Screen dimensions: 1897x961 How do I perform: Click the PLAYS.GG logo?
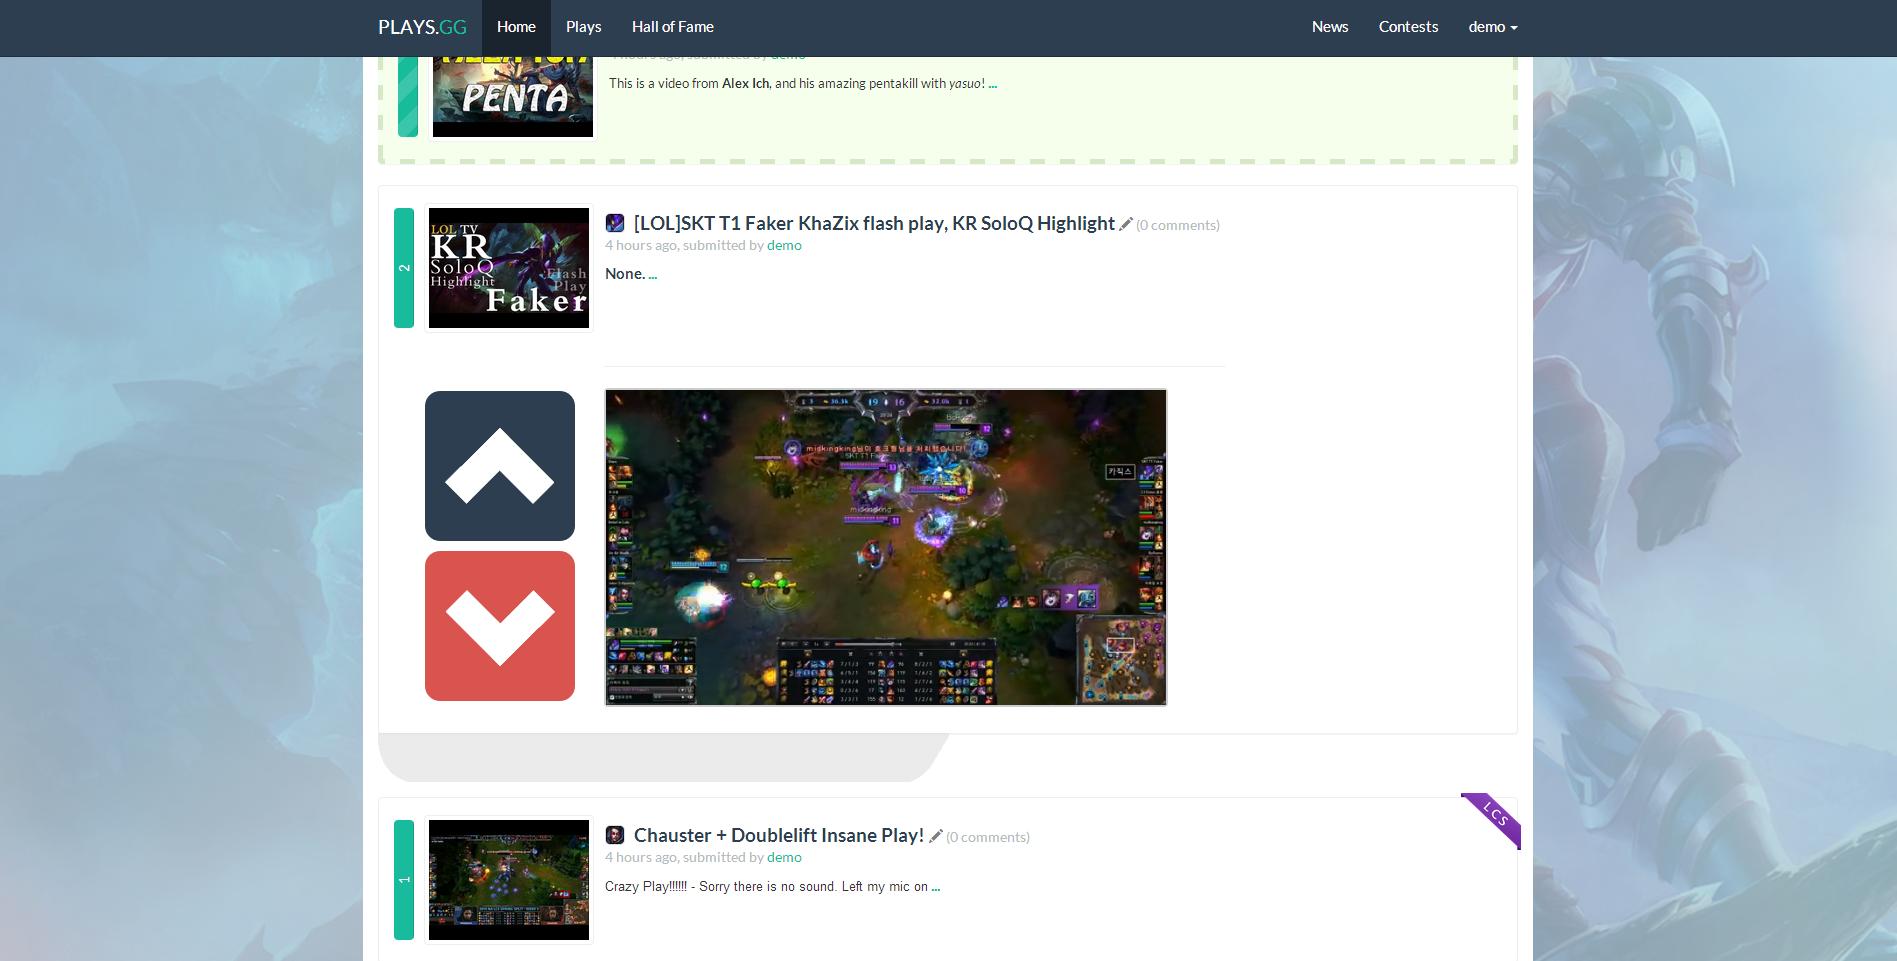(422, 27)
